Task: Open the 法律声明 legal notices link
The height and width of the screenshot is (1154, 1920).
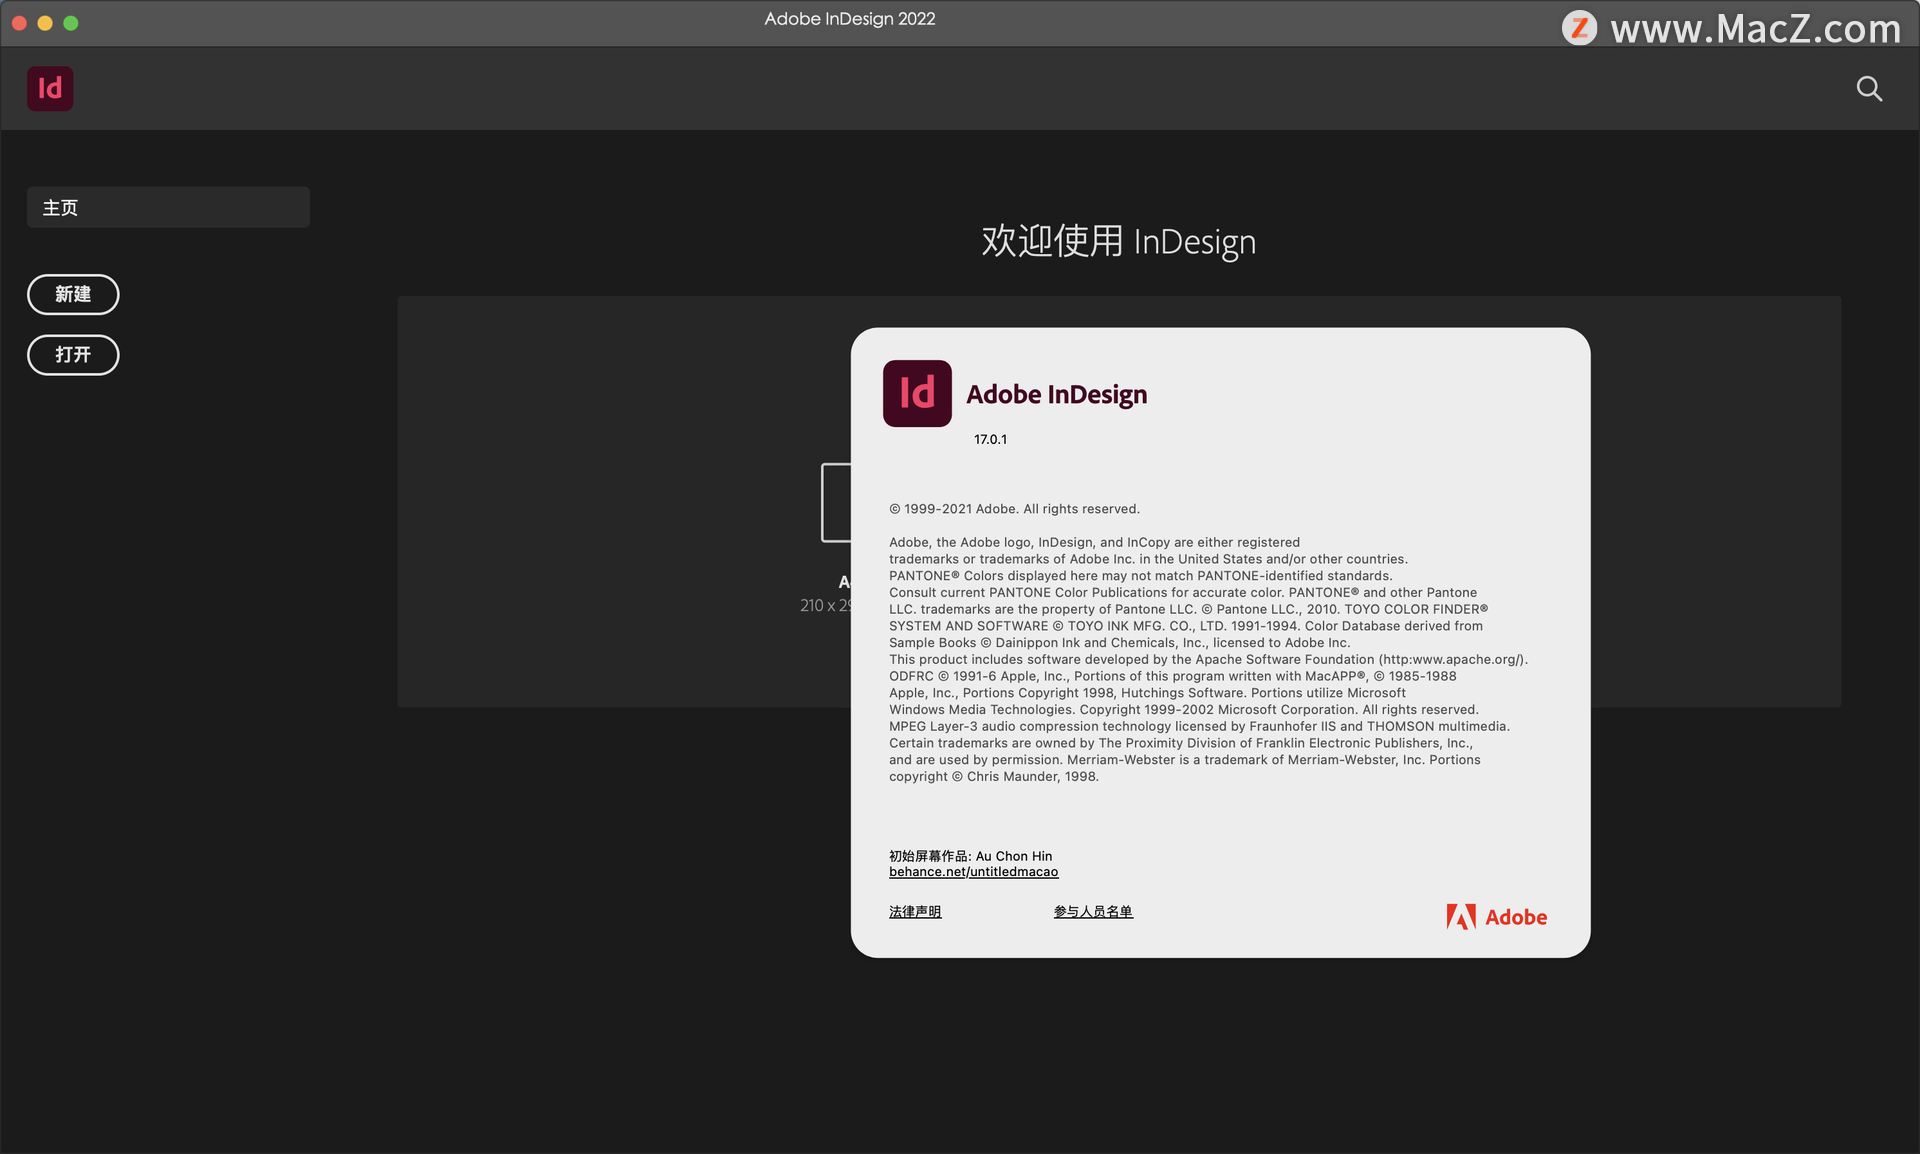Action: [915, 912]
